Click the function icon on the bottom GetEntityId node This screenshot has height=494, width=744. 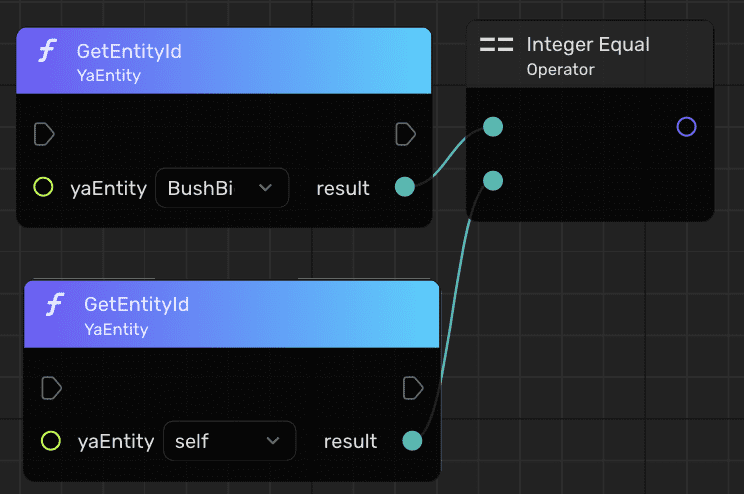pos(54,305)
